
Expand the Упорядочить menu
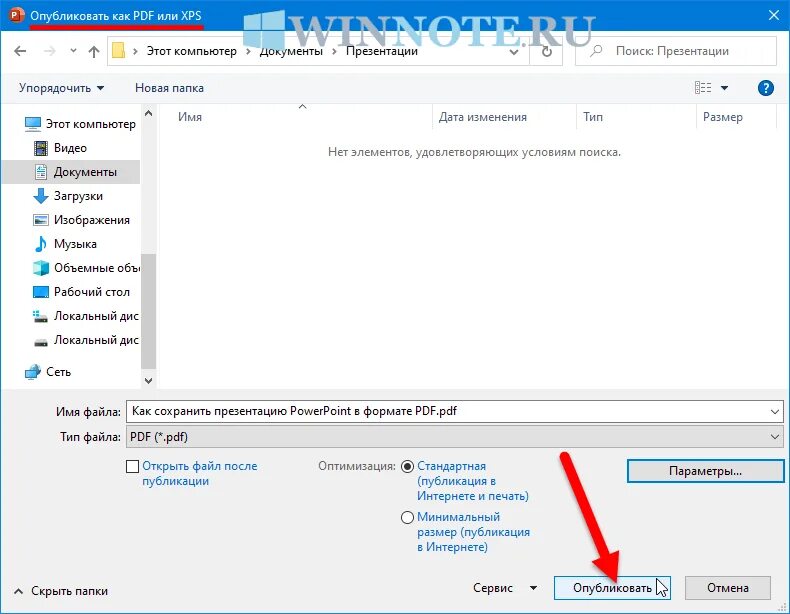pos(61,88)
